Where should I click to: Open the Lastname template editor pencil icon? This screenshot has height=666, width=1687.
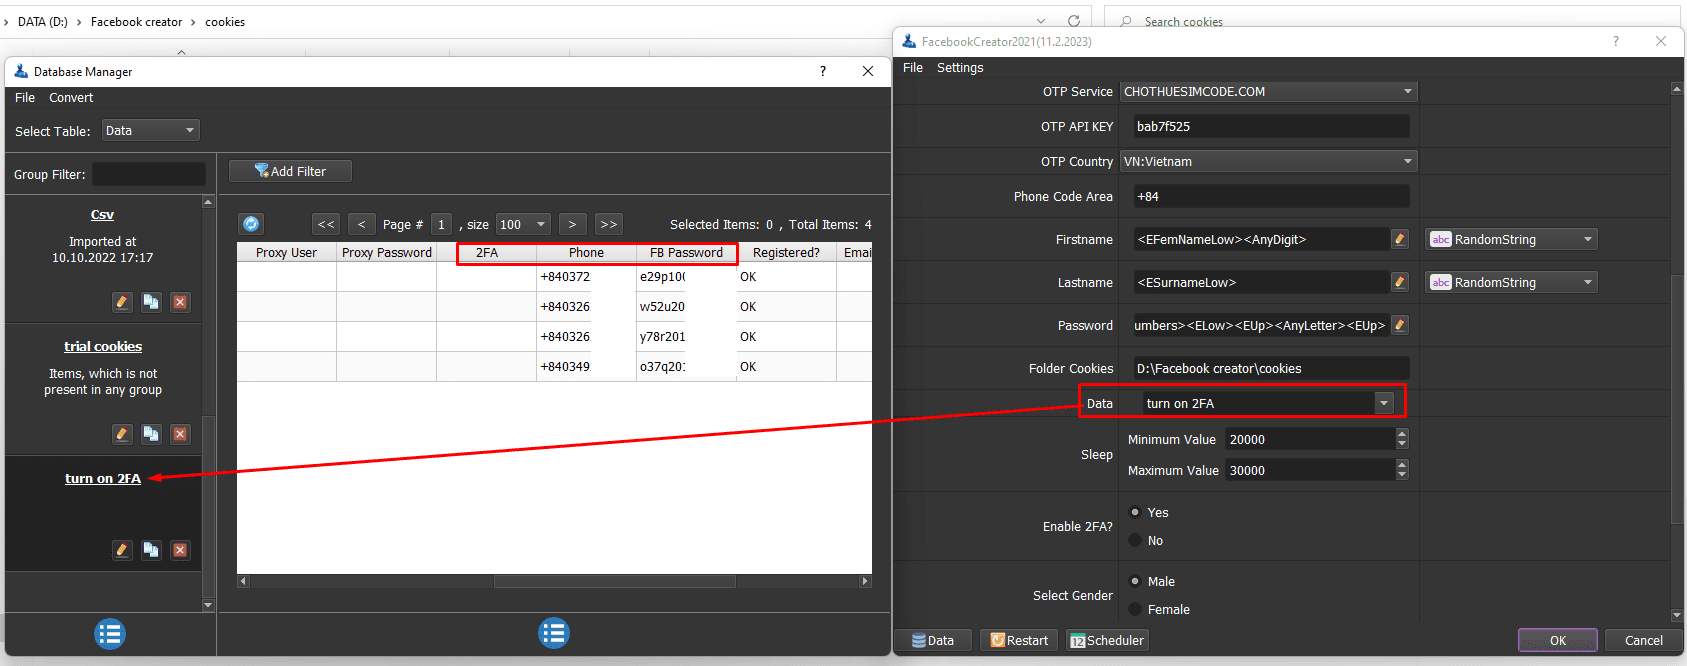(x=1400, y=282)
